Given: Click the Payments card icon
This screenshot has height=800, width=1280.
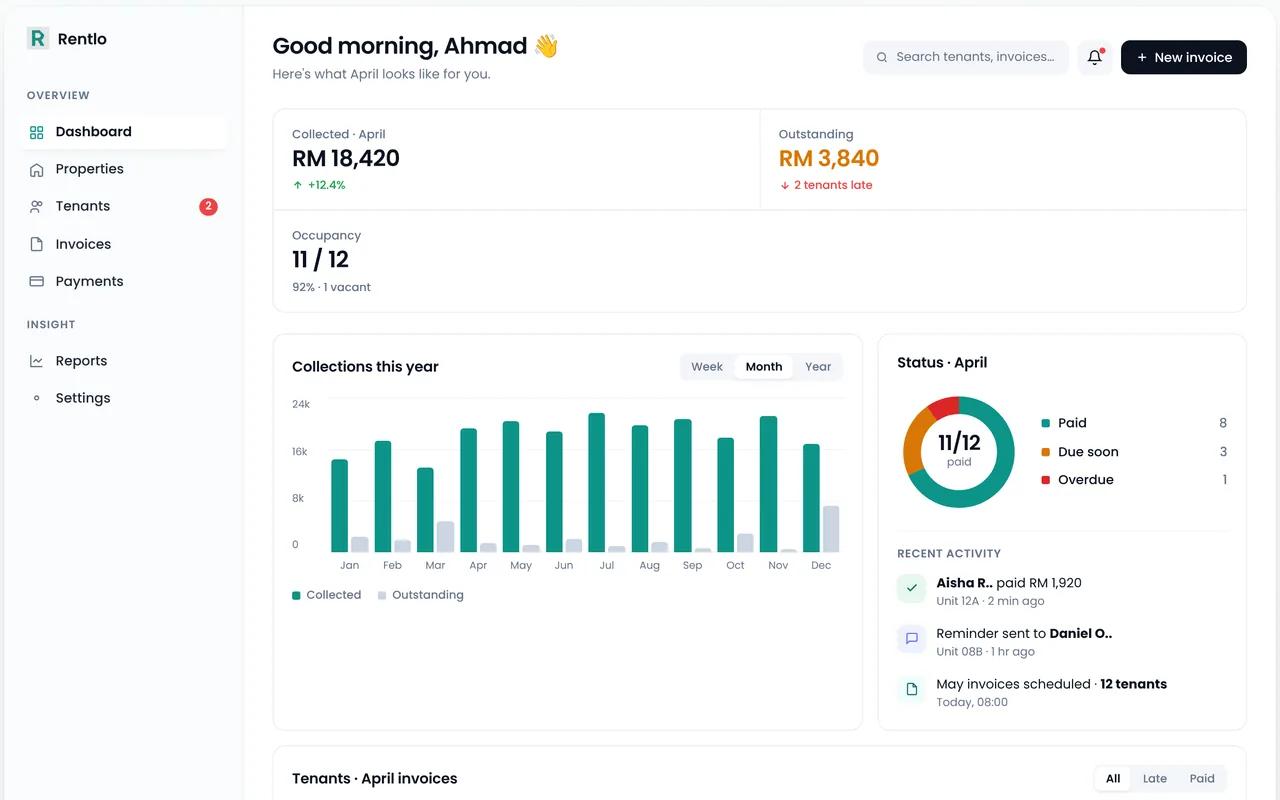Looking at the screenshot, I should tap(37, 281).
